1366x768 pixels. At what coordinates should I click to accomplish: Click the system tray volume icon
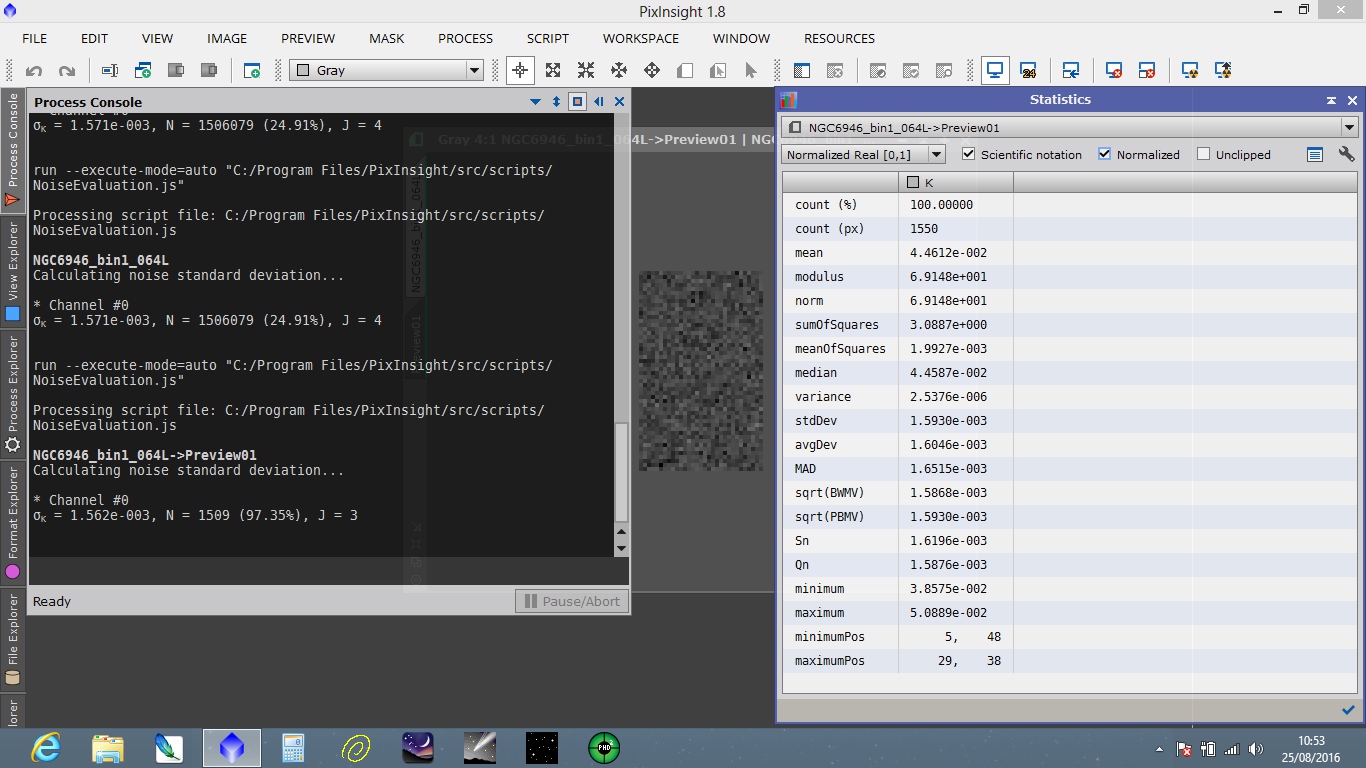pos(1256,749)
